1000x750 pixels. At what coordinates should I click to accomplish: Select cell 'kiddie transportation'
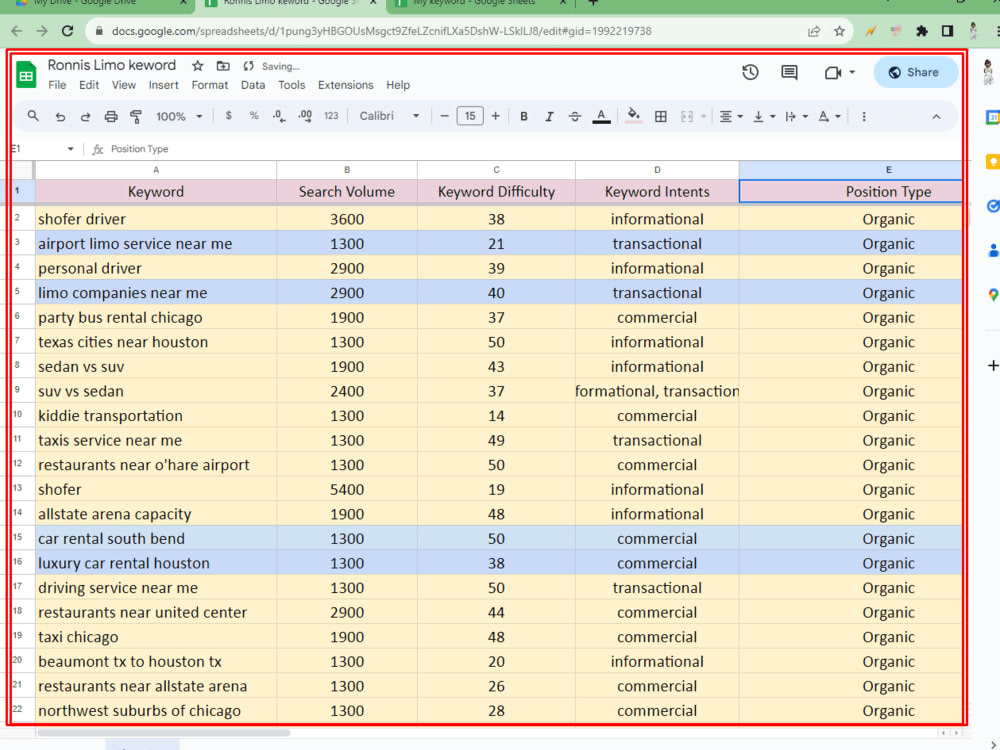156,416
